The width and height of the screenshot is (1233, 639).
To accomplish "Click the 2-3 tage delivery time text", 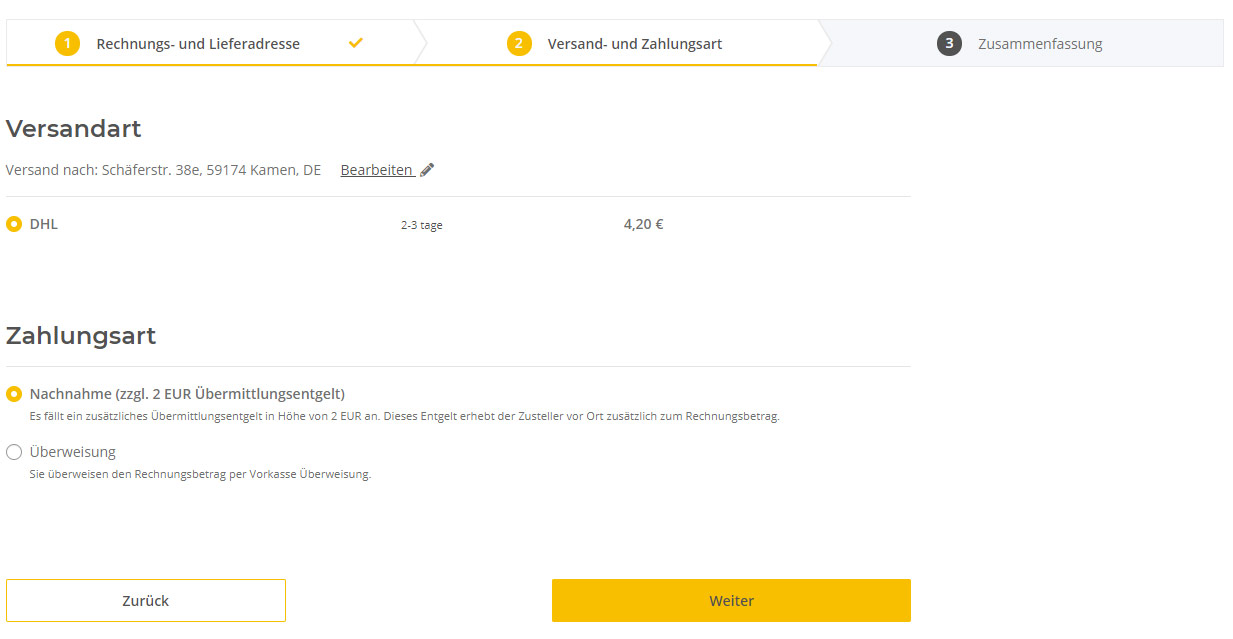I will [422, 226].
